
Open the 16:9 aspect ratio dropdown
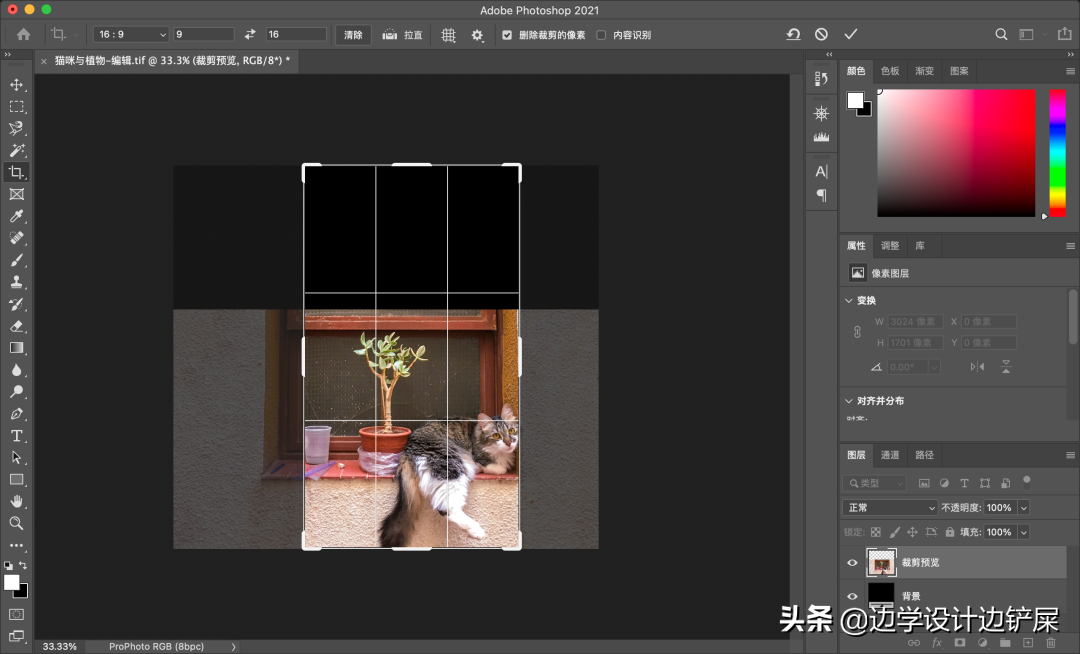pos(131,34)
